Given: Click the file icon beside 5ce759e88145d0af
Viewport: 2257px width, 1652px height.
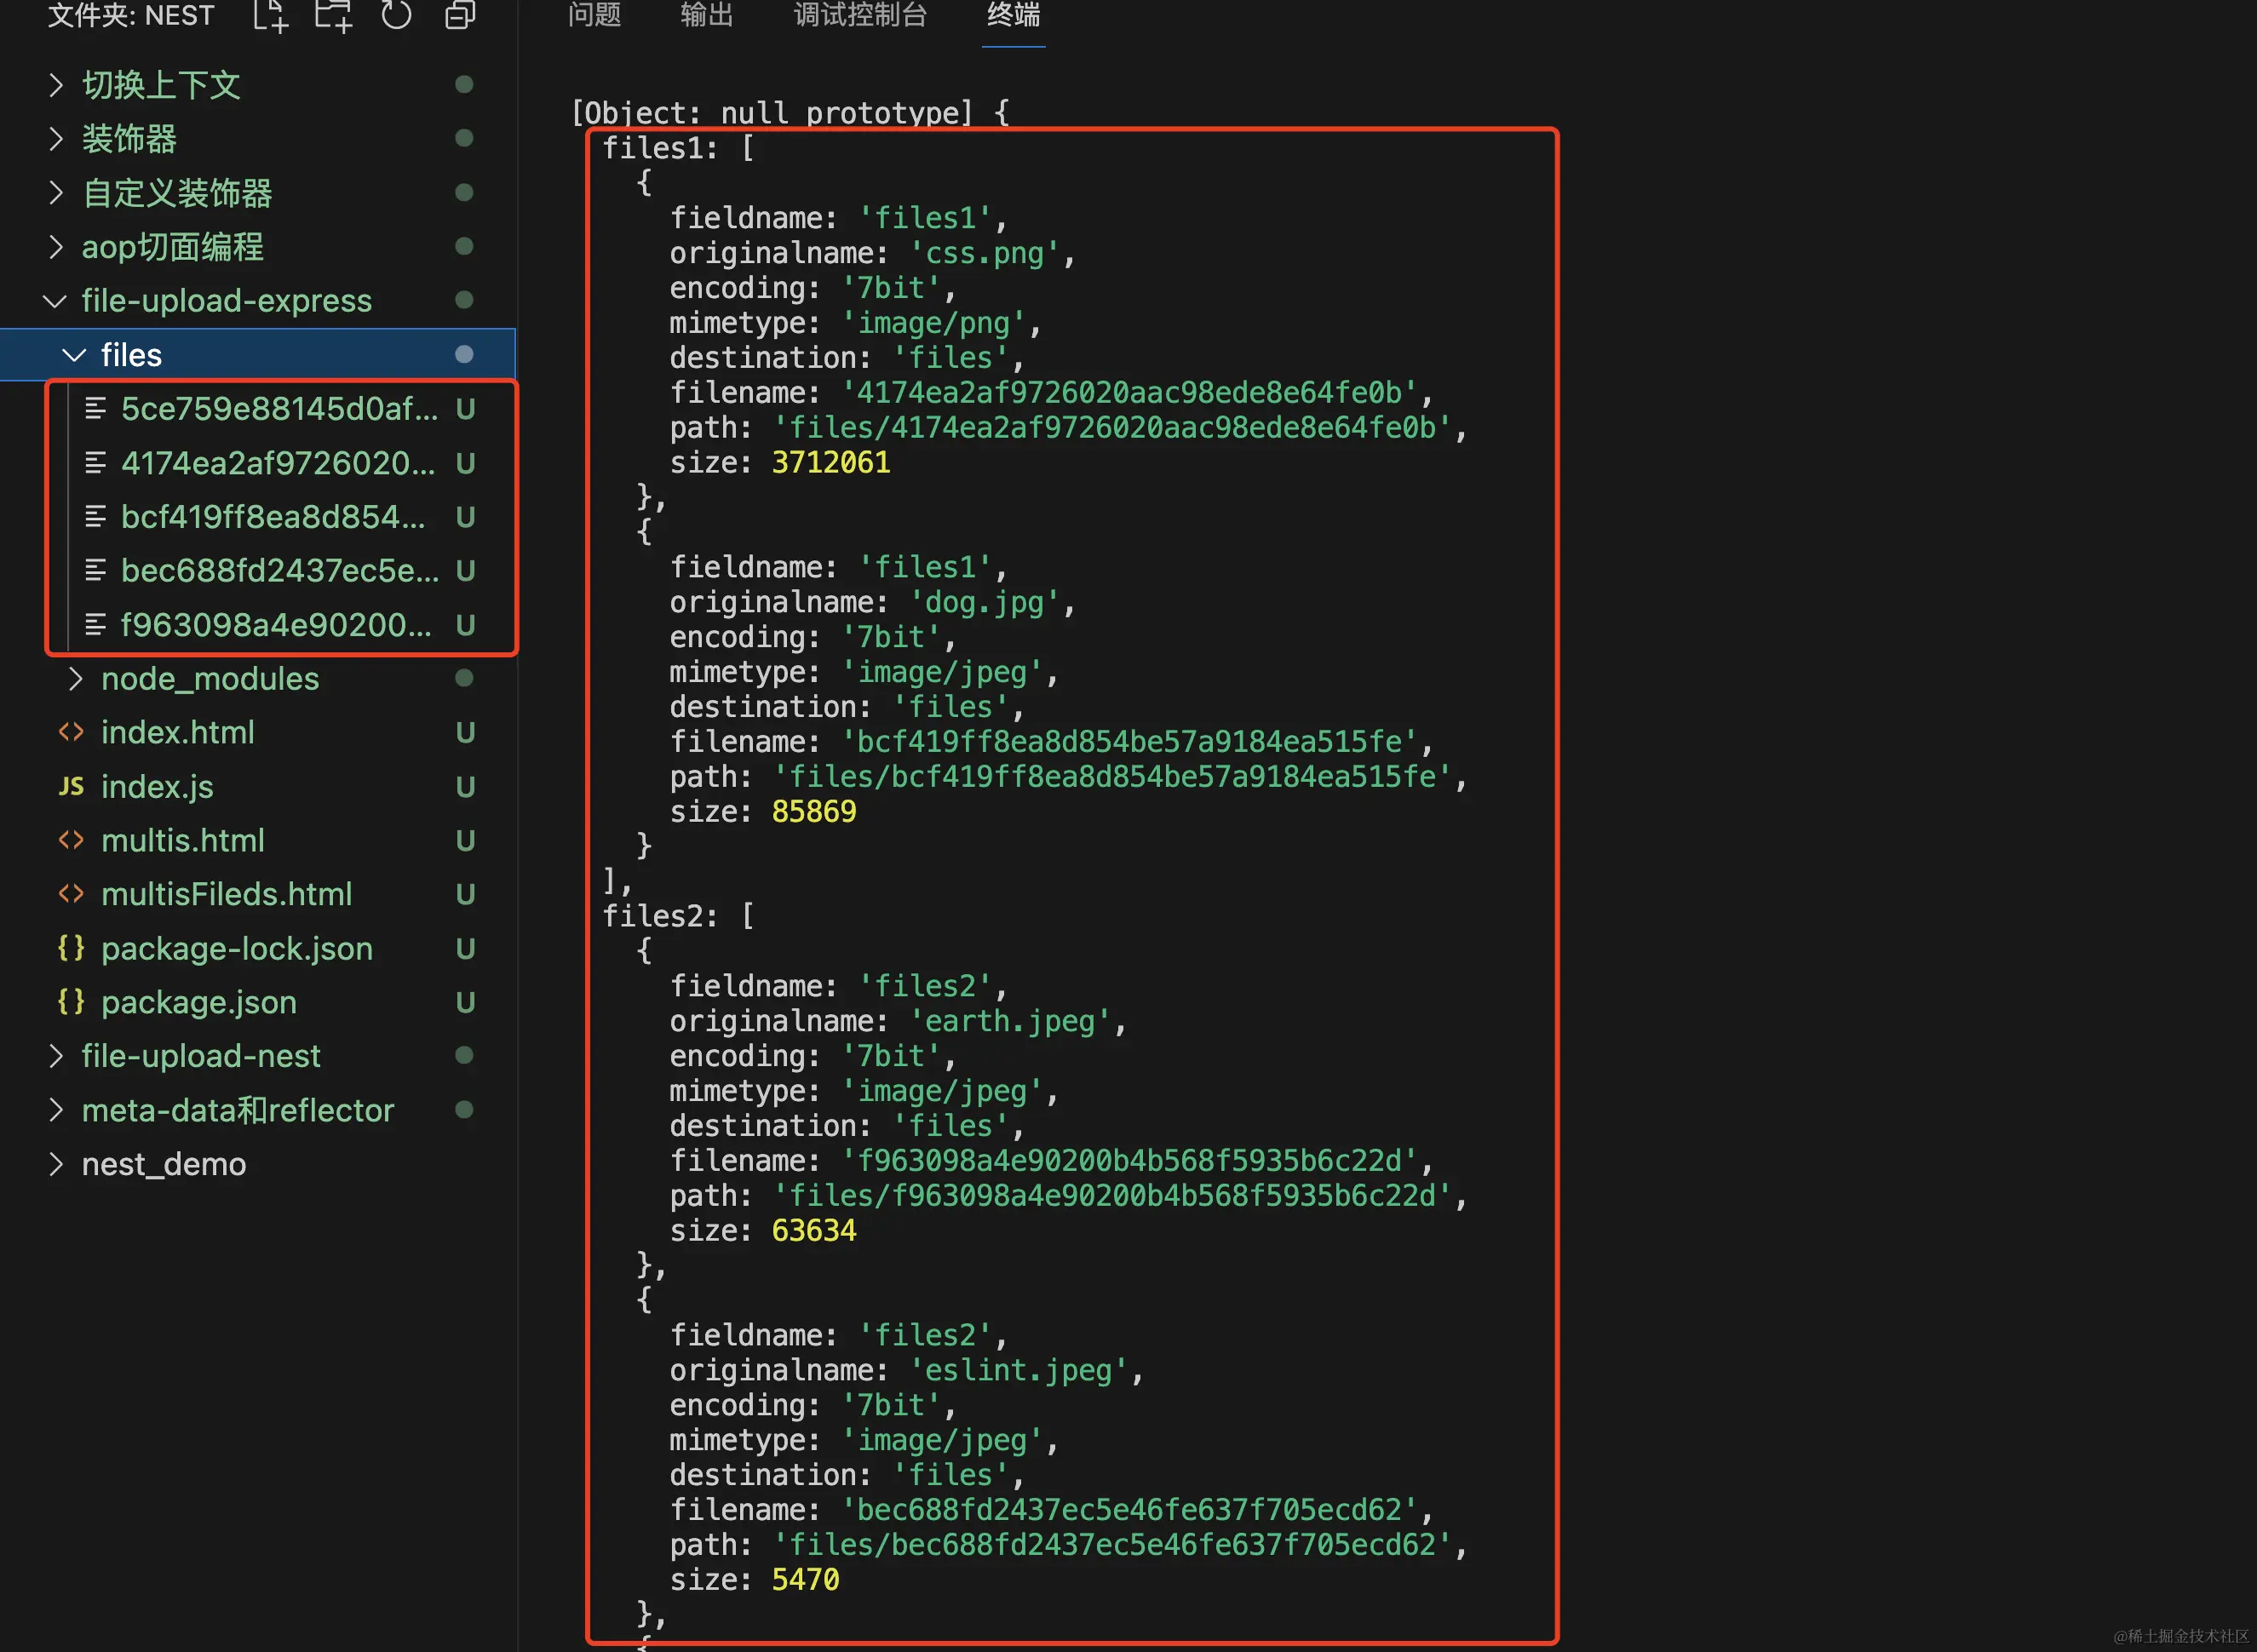Looking at the screenshot, I should coord(95,408).
